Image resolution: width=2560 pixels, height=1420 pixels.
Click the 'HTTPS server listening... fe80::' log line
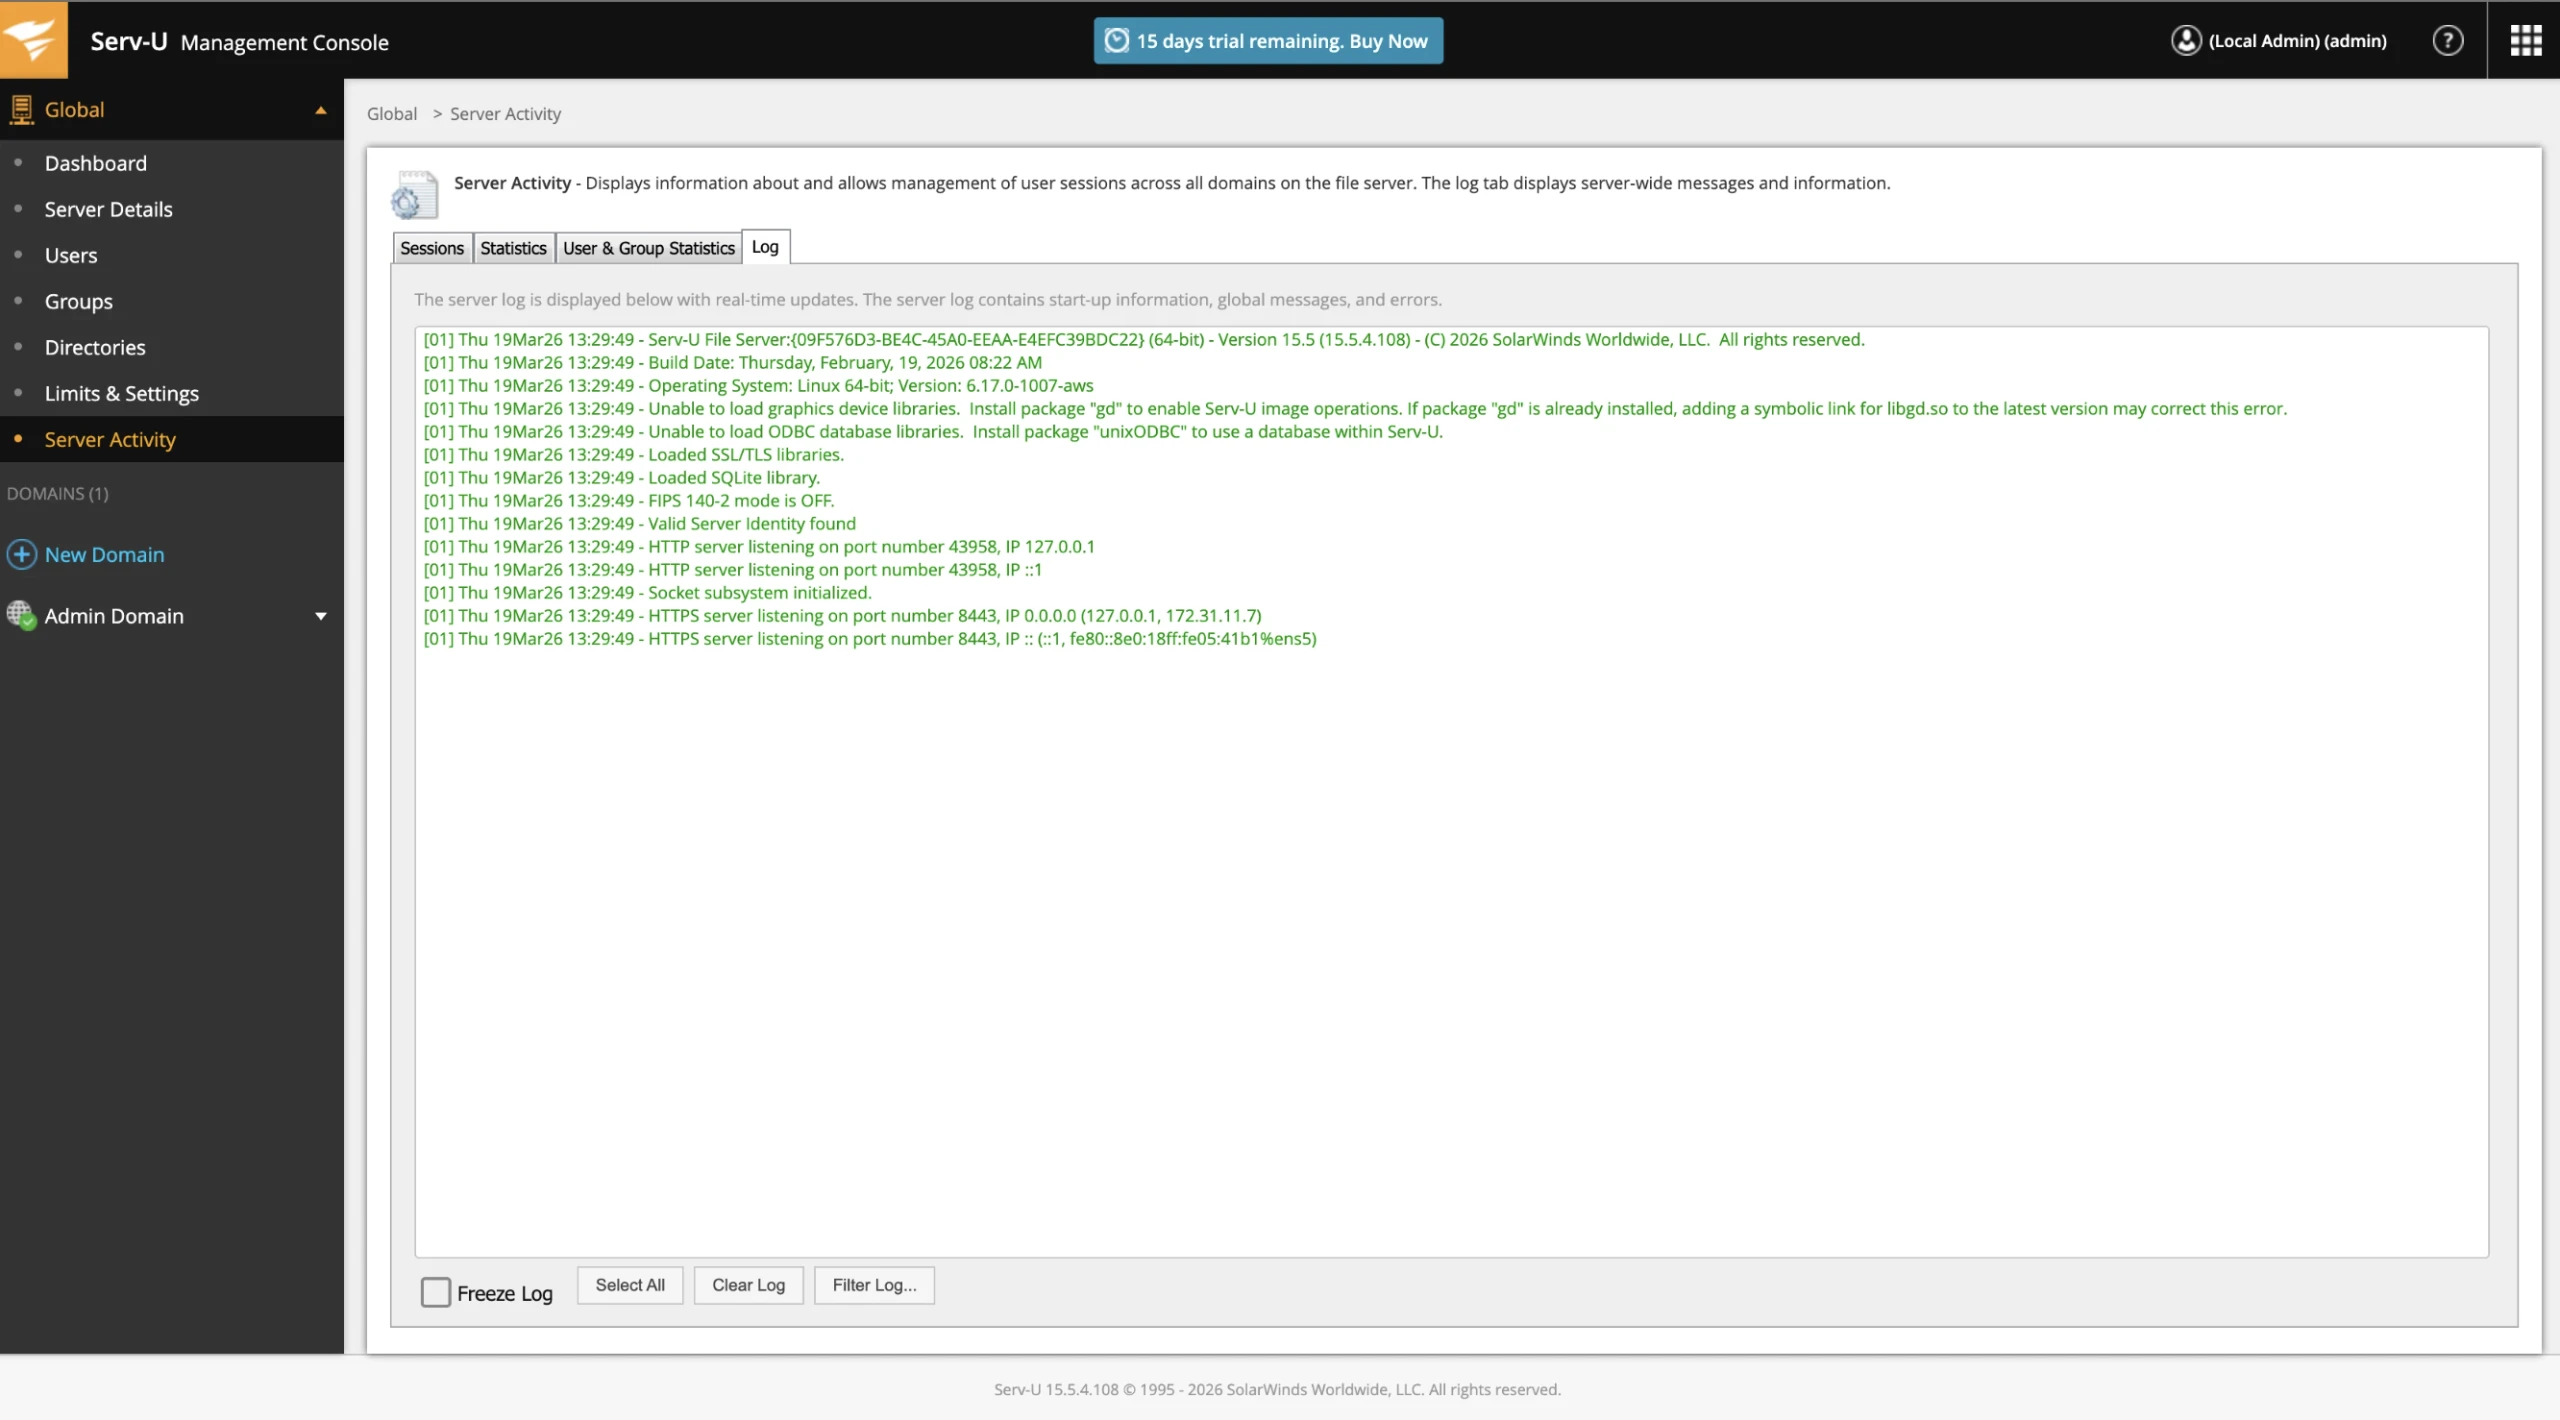click(x=870, y=638)
